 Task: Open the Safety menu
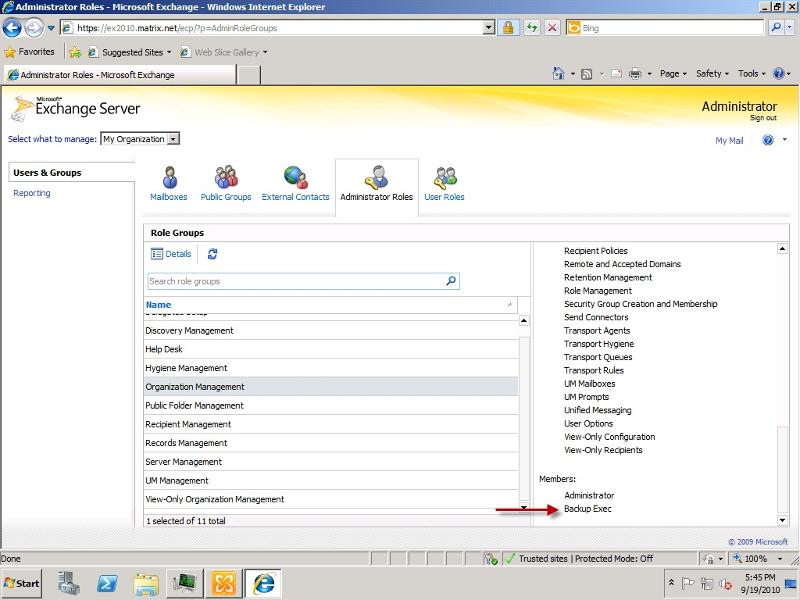click(x=712, y=74)
